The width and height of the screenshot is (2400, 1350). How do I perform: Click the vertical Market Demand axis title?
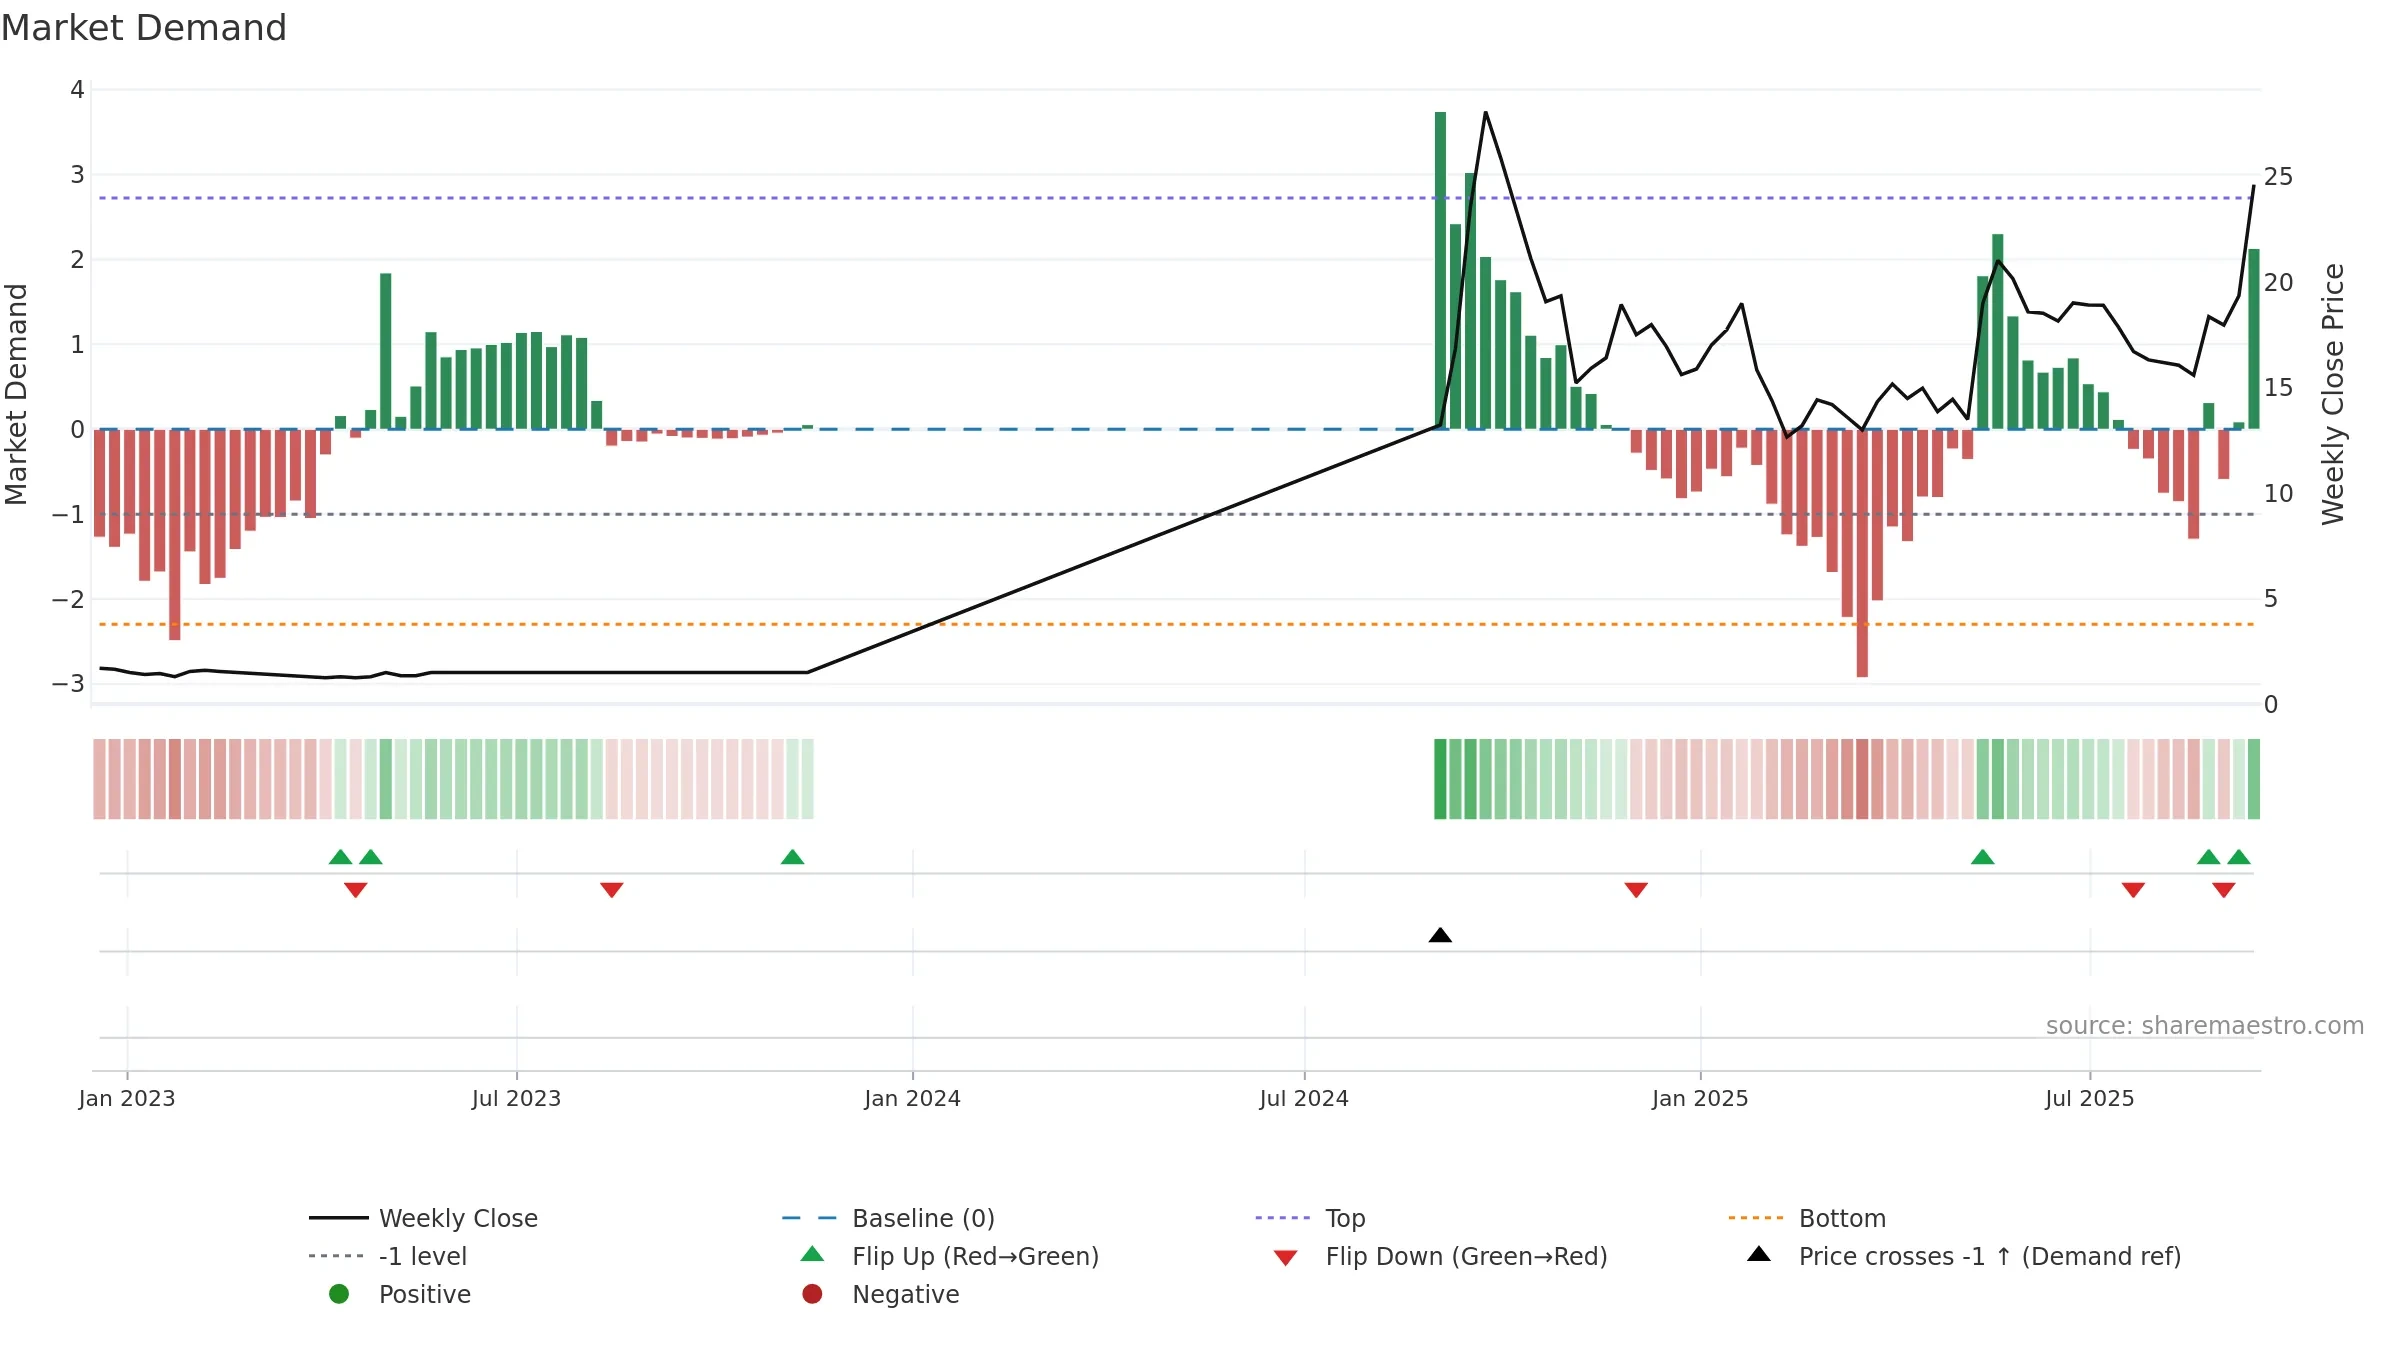click(x=16, y=394)
